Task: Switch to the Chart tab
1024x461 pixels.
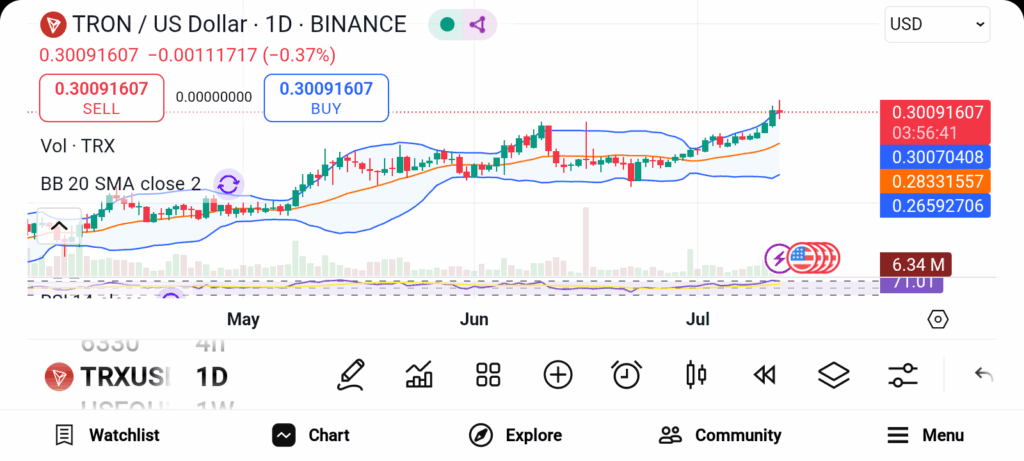Action: [x=311, y=435]
